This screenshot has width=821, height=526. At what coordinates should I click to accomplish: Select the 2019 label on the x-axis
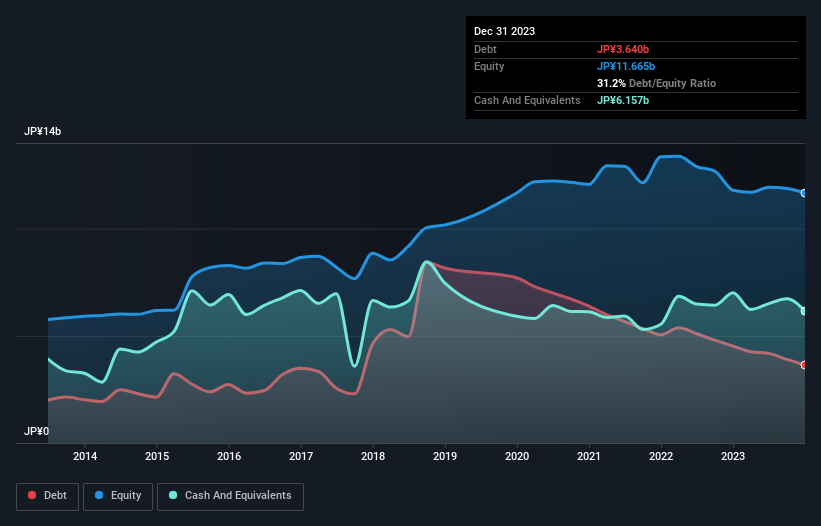(445, 456)
